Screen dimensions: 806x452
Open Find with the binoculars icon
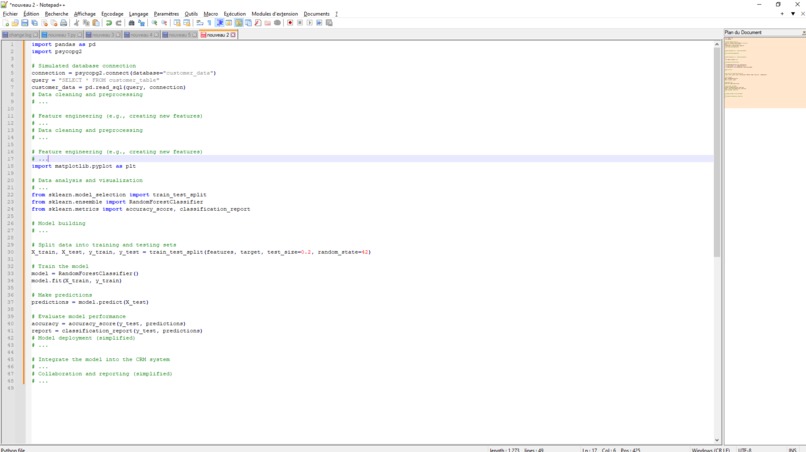131,23
